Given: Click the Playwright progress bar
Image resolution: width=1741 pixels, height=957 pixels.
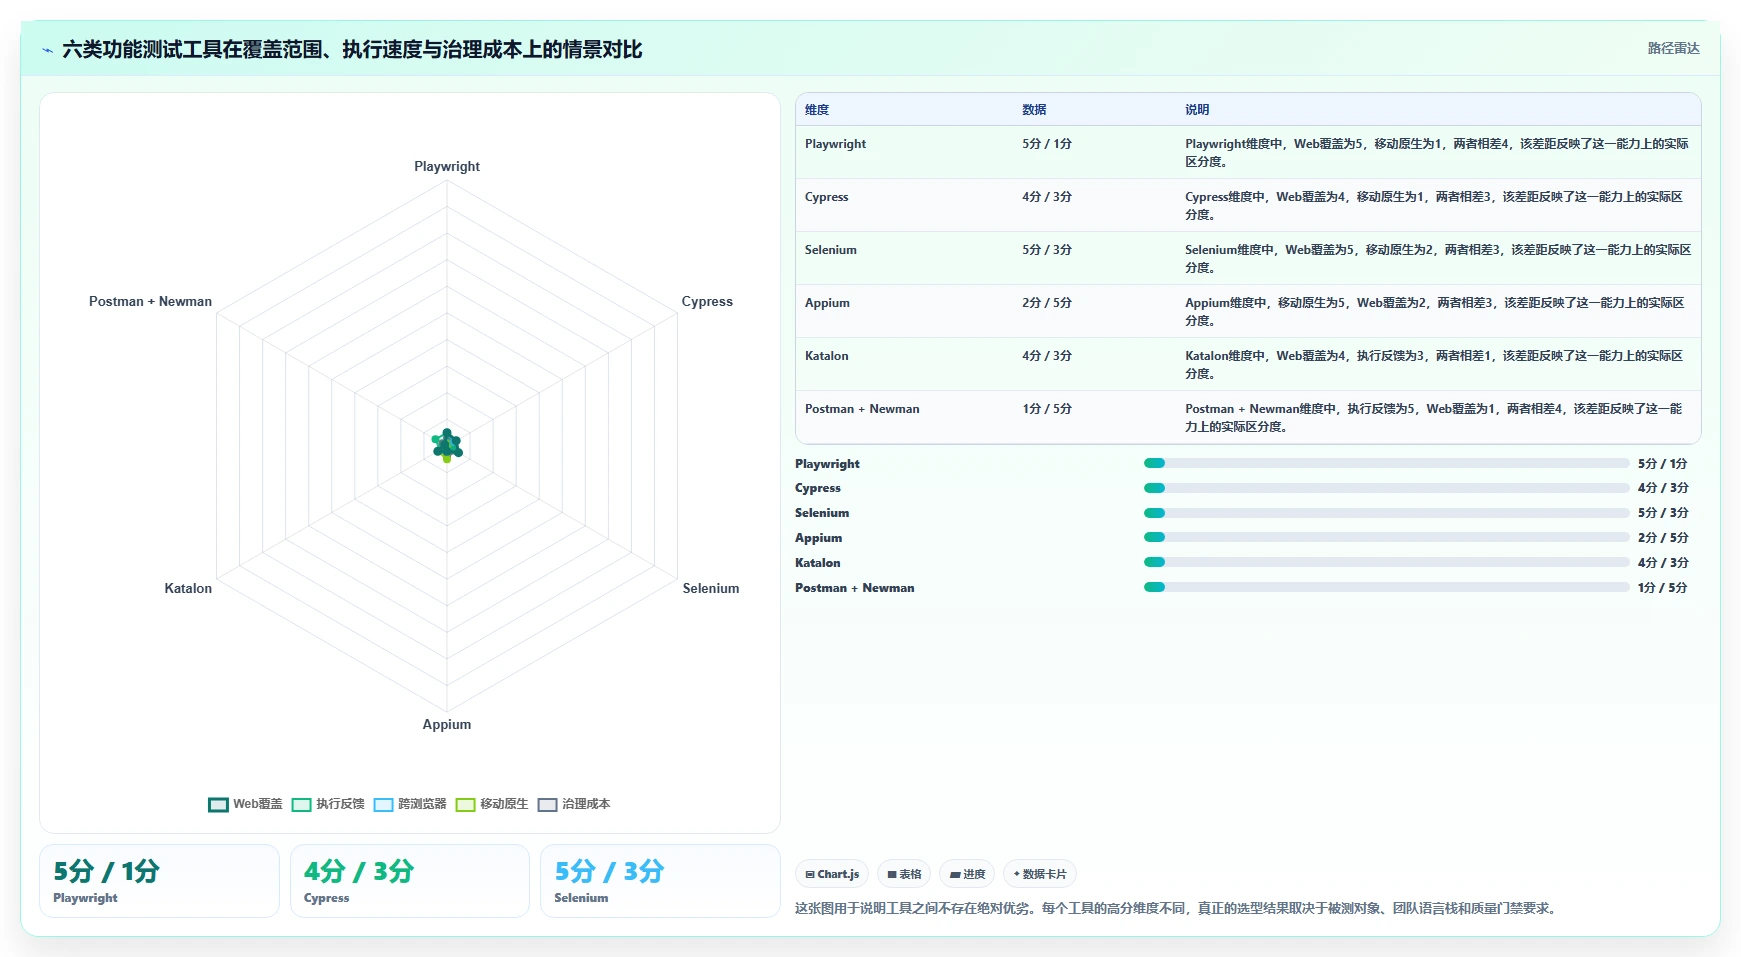Looking at the screenshot, I should pos(1386,463).
